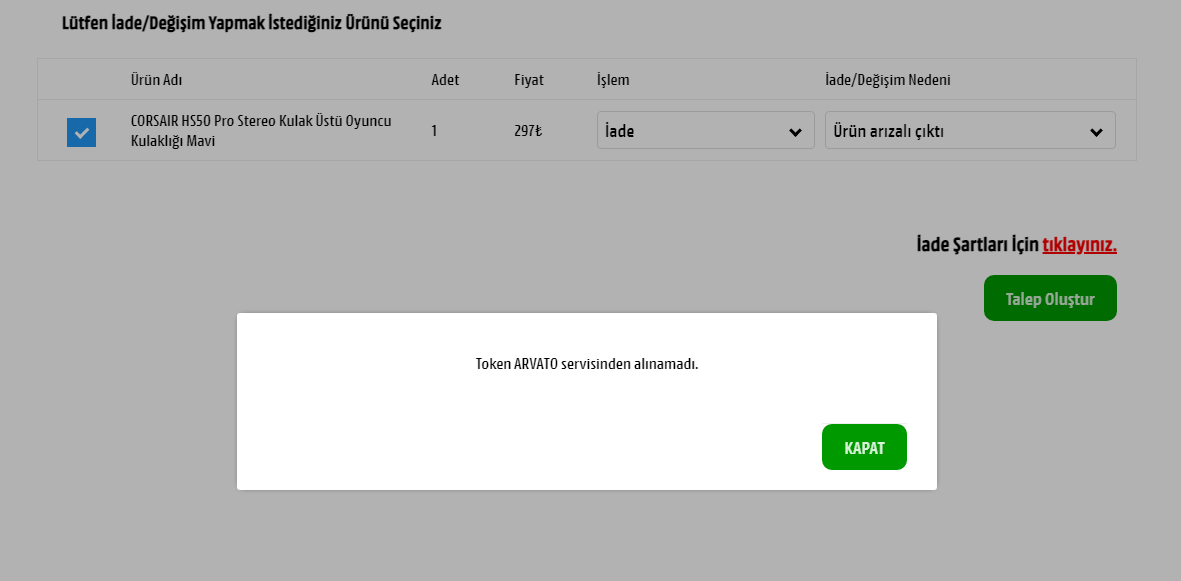The width and height of the screenshot is (1181, 581).
Task: Click the Adet column header
Action: click(445, 80)
